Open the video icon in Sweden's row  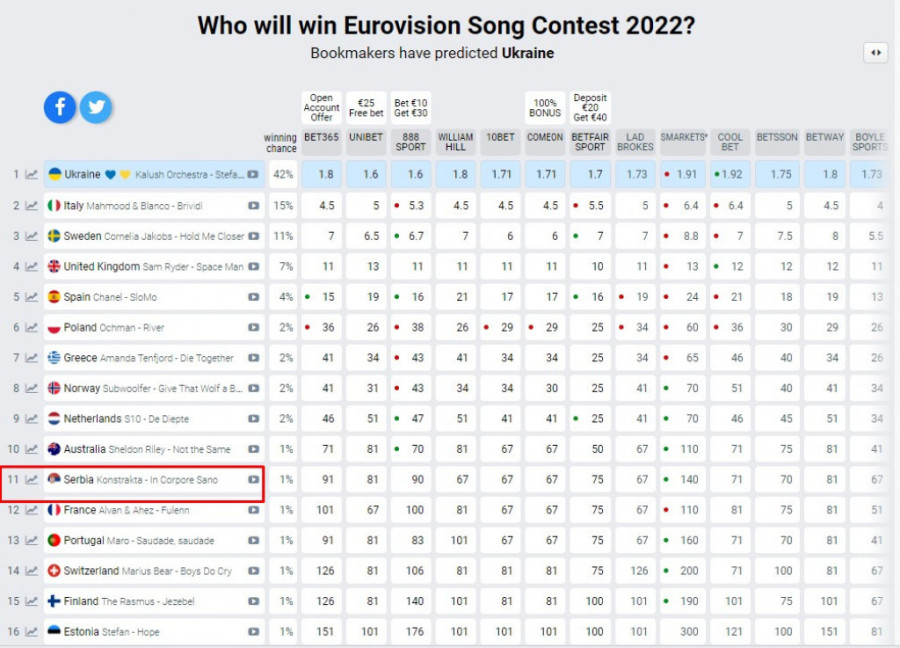click(x=253, y=236)
